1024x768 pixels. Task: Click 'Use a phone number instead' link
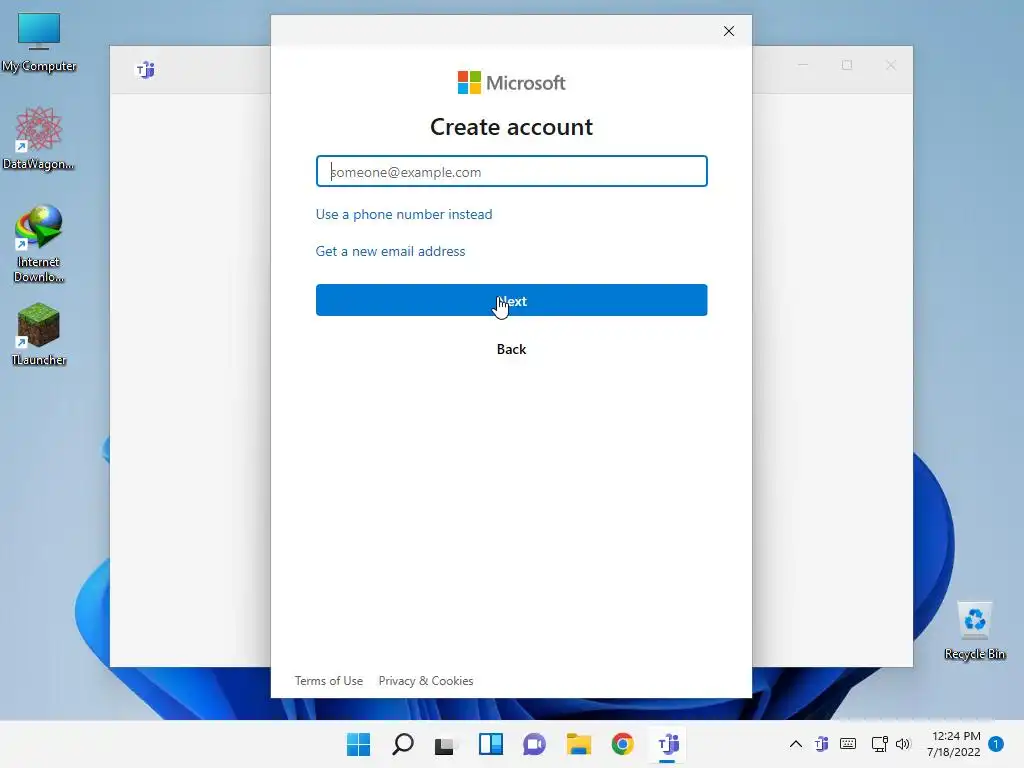click(404, 214)
